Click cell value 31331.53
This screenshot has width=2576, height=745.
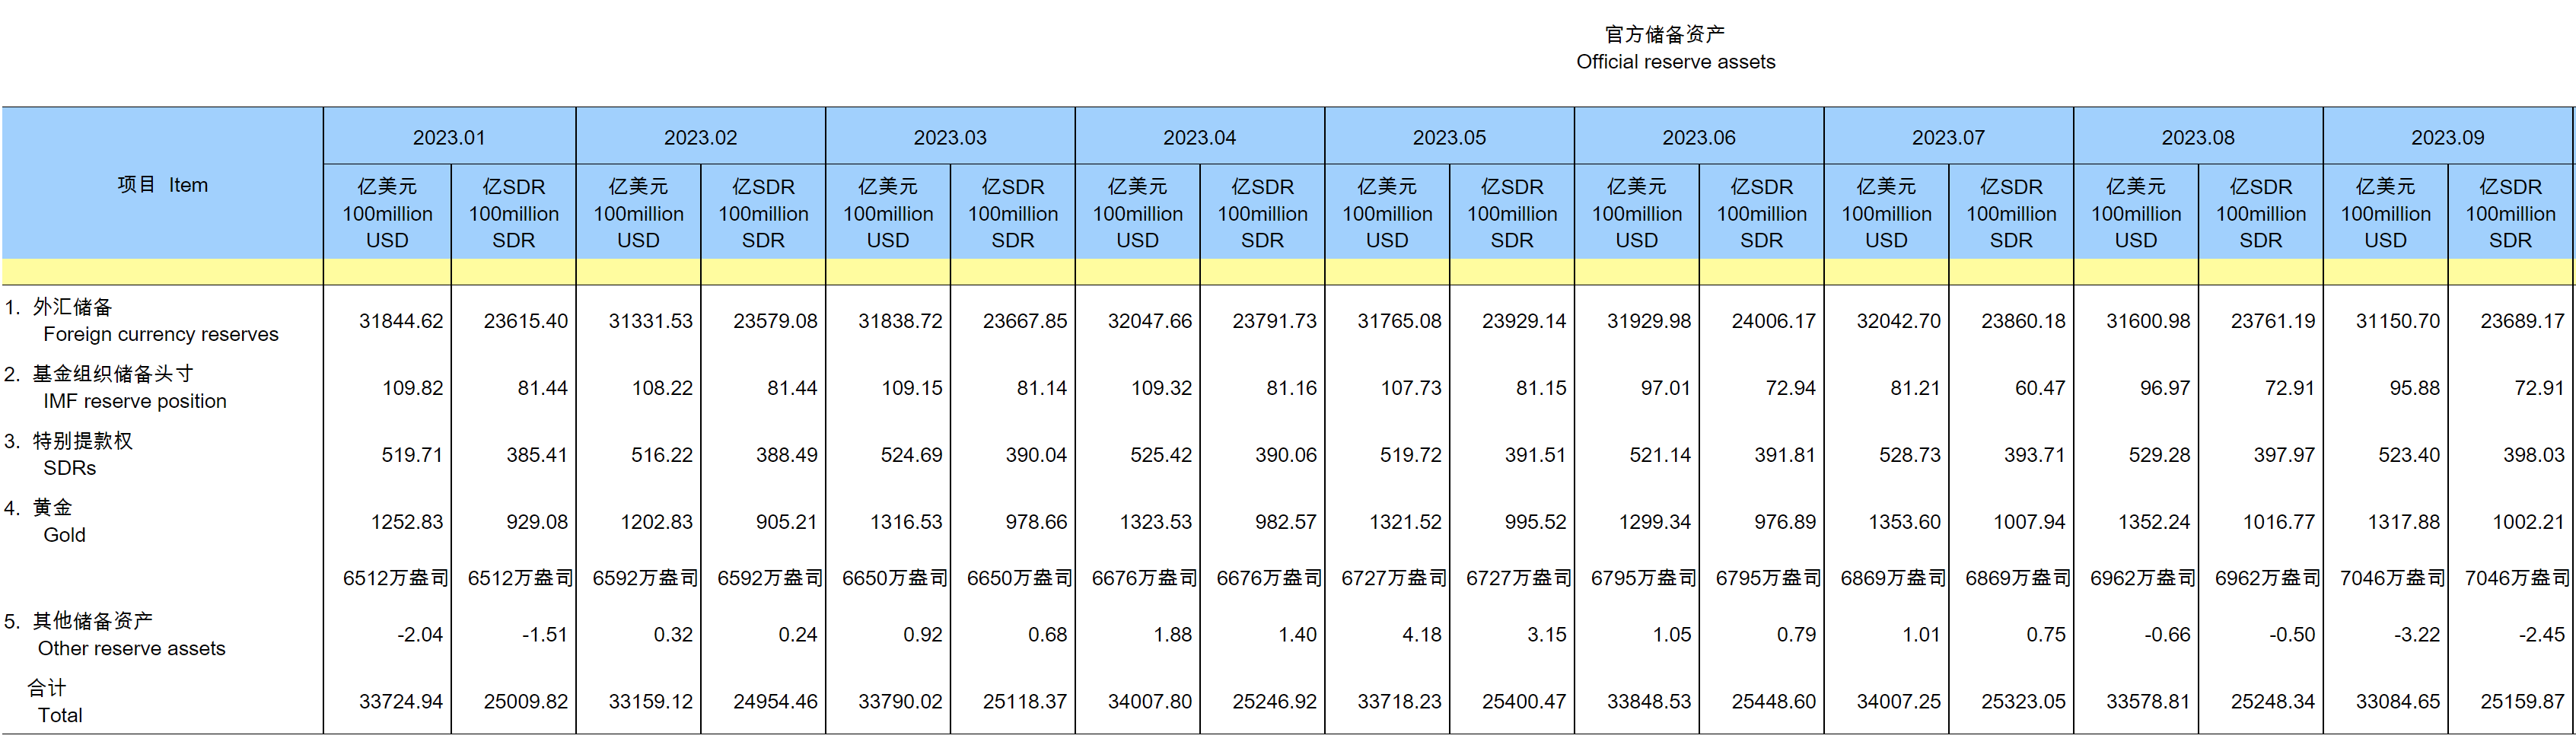(651, 321)
